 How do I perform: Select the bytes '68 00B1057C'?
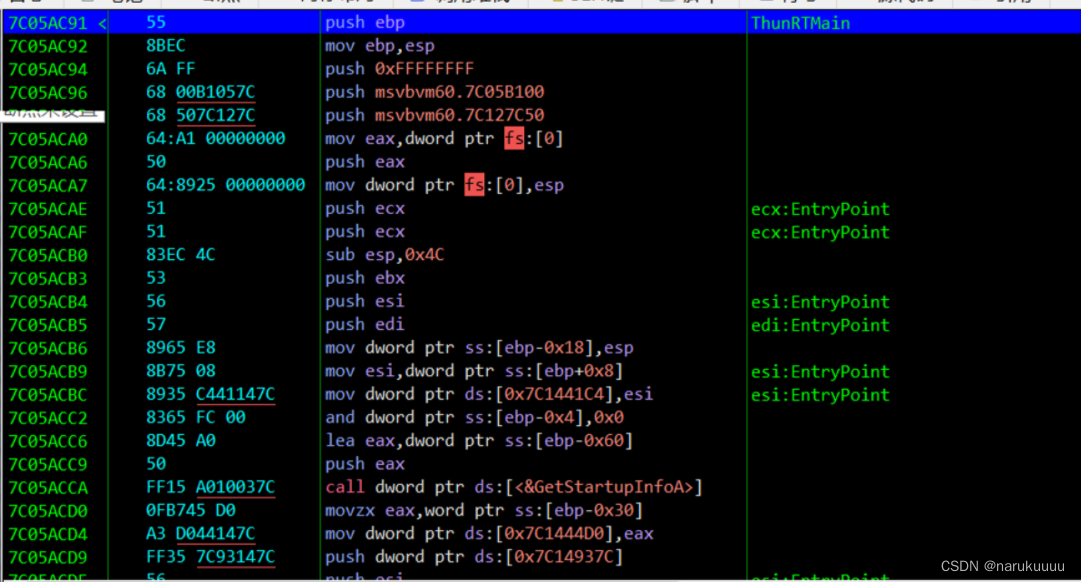tap(201, 92)
